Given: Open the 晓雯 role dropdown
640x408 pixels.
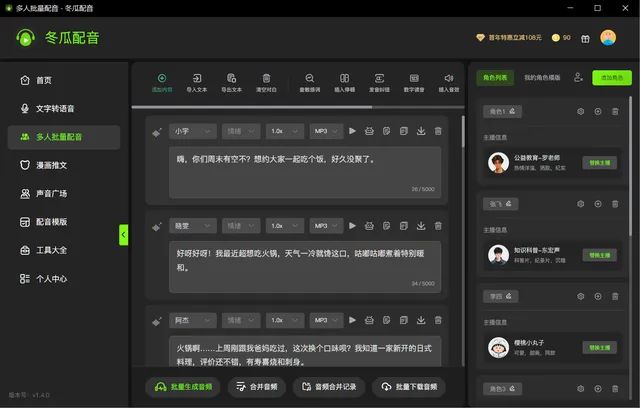Looking at the screenshot, I should coord(193,226).
